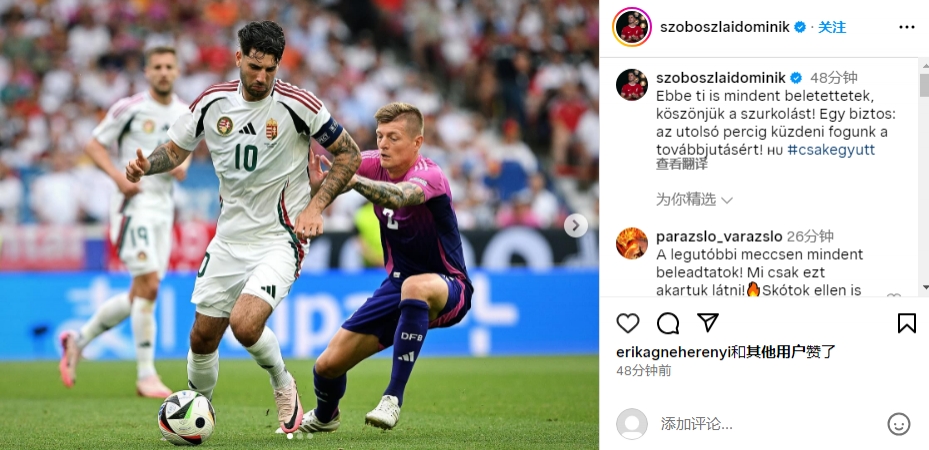Image resolution: width=929 pixels, height=450 pixels.
Task: Share post with paper plane icon
Action: tap(707, 323)
